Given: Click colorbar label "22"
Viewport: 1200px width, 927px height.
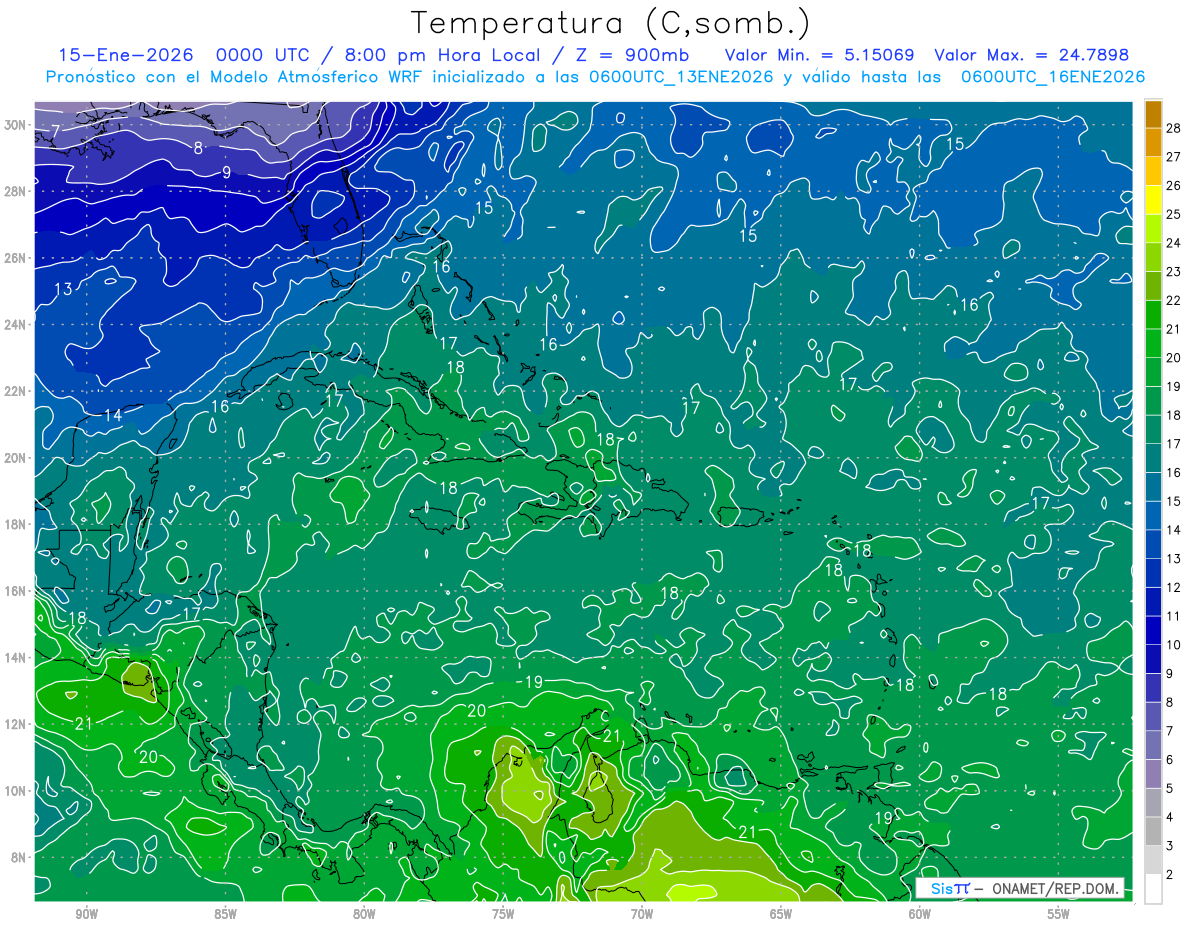Looking at the screenshot, I should [1173, 300].
